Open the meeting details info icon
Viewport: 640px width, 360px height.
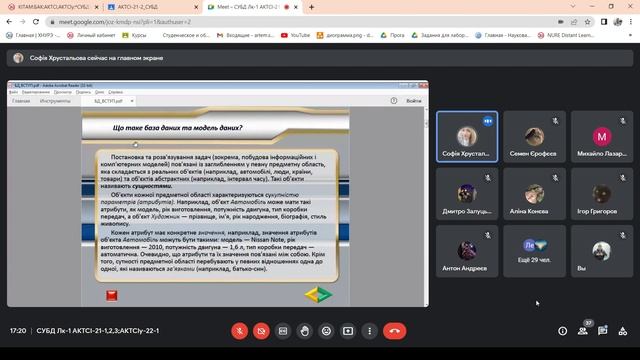pos(562,331)
